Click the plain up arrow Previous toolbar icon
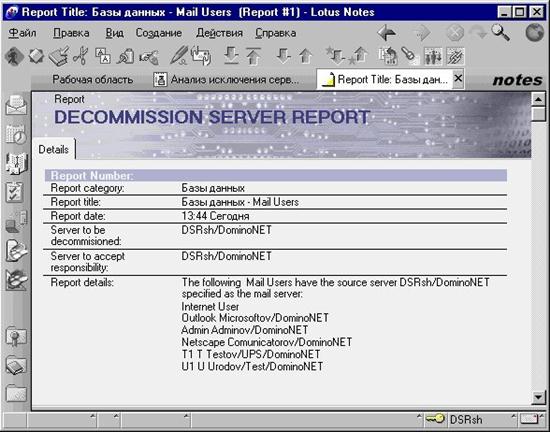The width and height of the screenshot is (550, 432). (306, 56)
